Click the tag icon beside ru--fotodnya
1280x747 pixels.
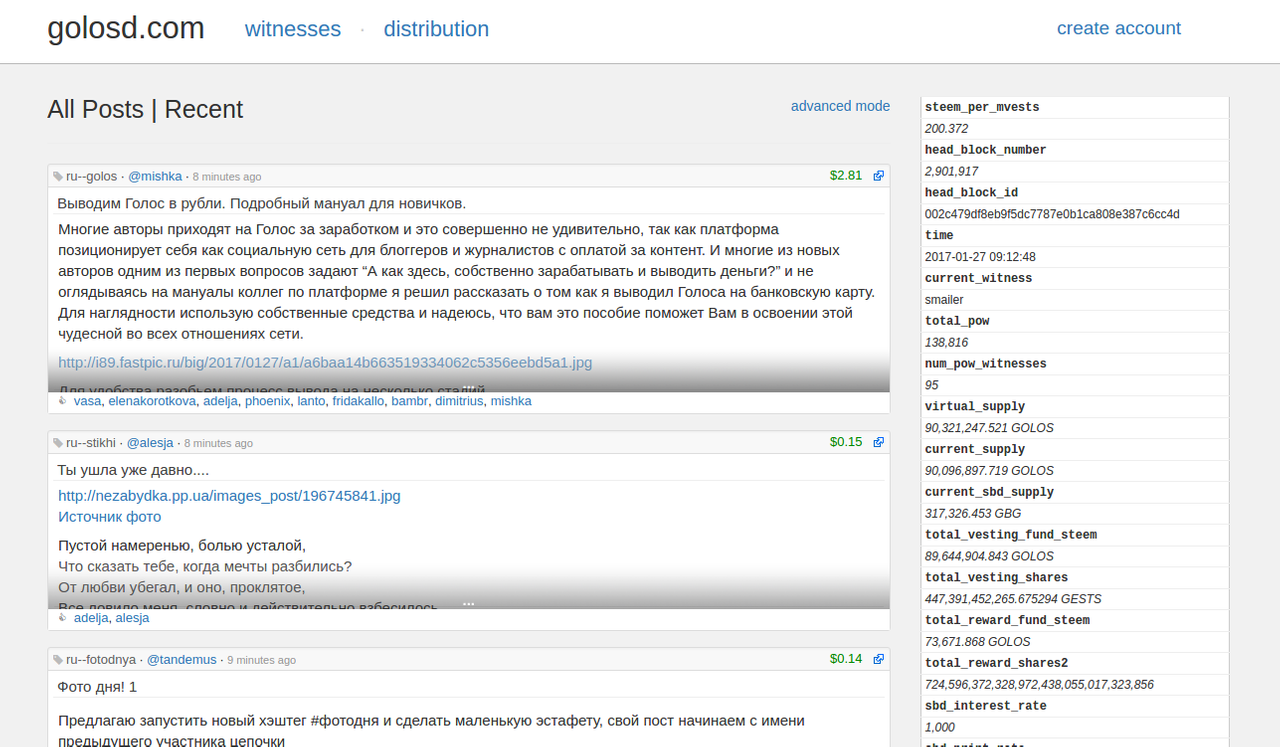click(58, 660)
